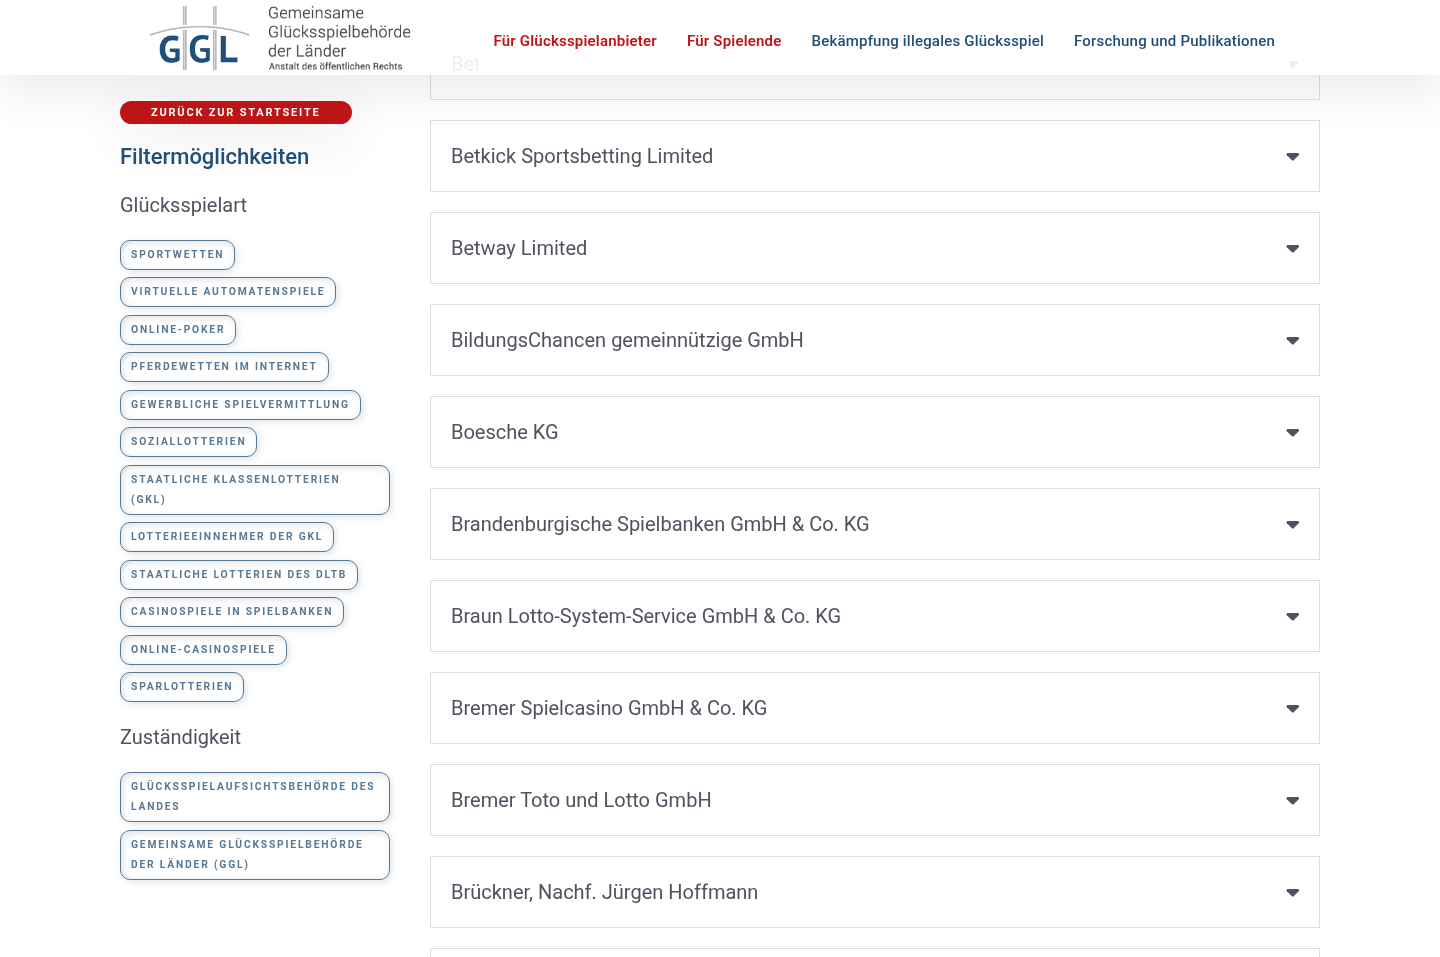
Task: Open Forschung und Publikationen menu
Action: [1174, 41]
